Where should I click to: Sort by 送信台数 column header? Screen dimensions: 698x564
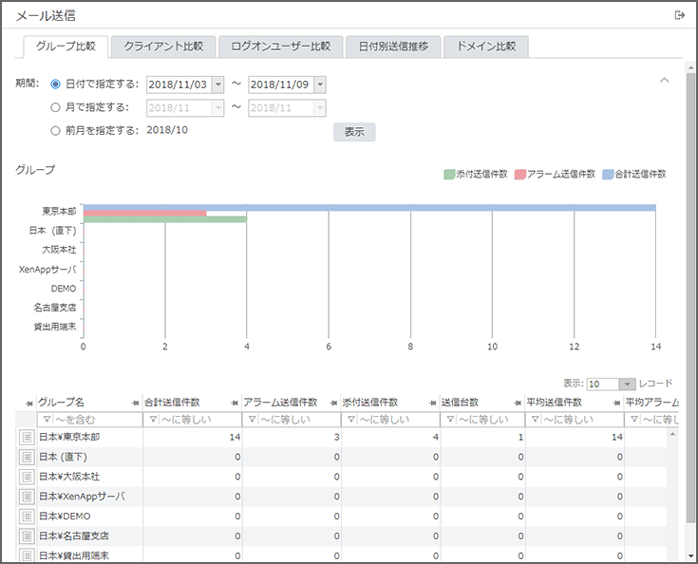[460, 402]
